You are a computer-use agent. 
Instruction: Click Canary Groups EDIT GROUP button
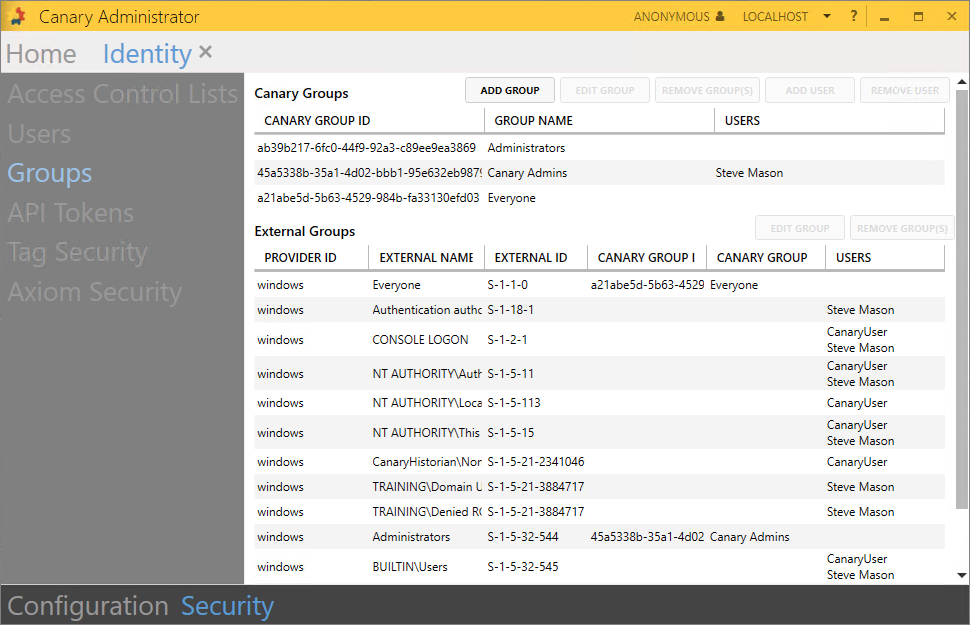[604, 90]
